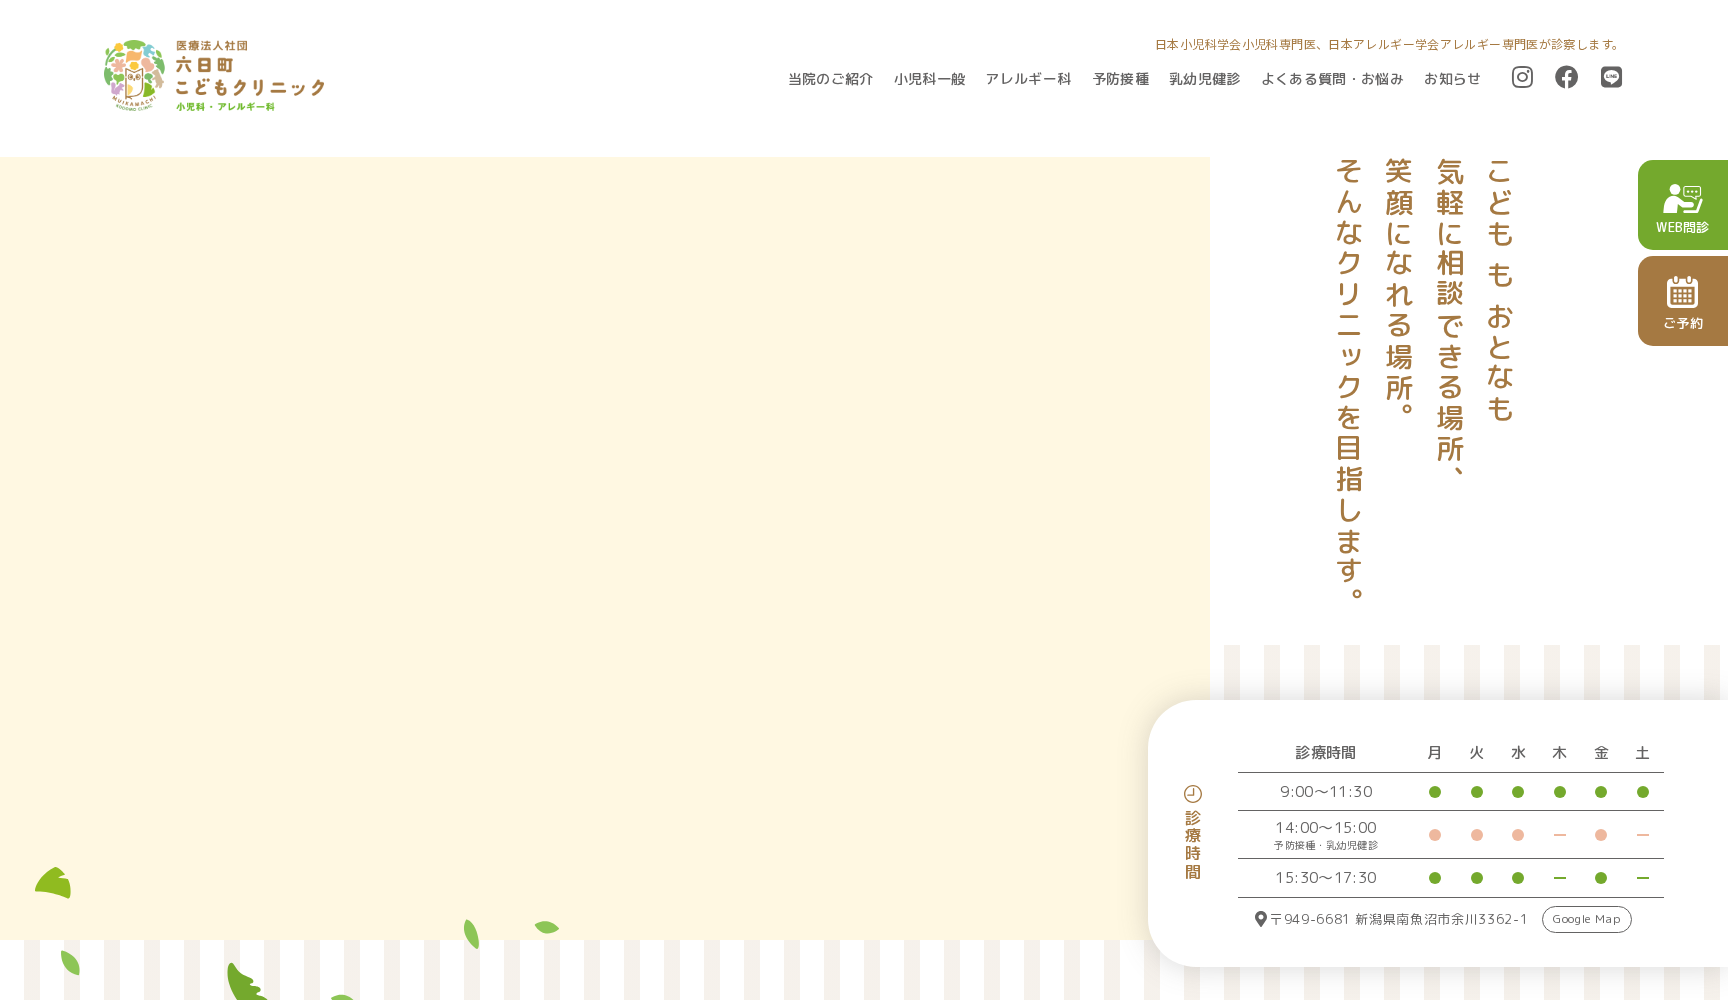Click the WEB問診 consultation icon
Viewport: 1728px width, 1000px height.
[1684, 198]
